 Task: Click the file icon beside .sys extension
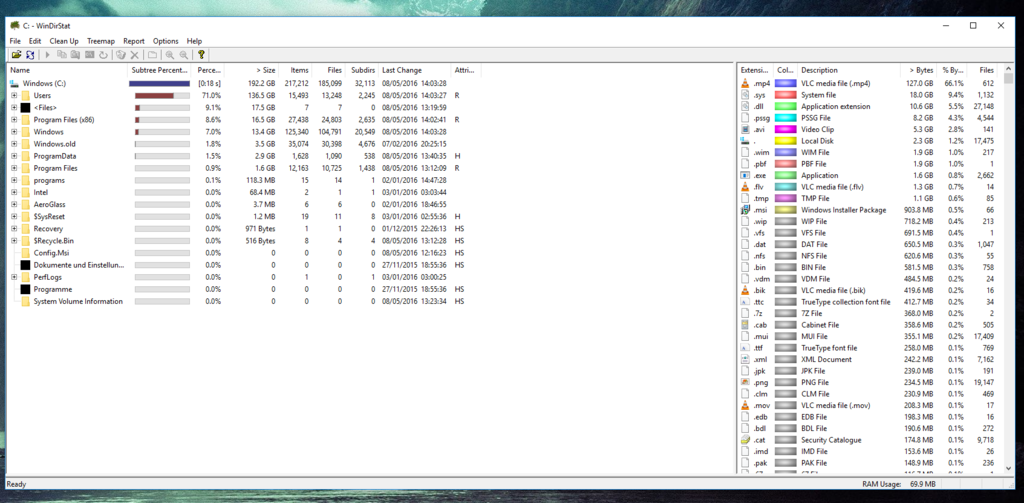pyautogui.click(x=745, y=95)
